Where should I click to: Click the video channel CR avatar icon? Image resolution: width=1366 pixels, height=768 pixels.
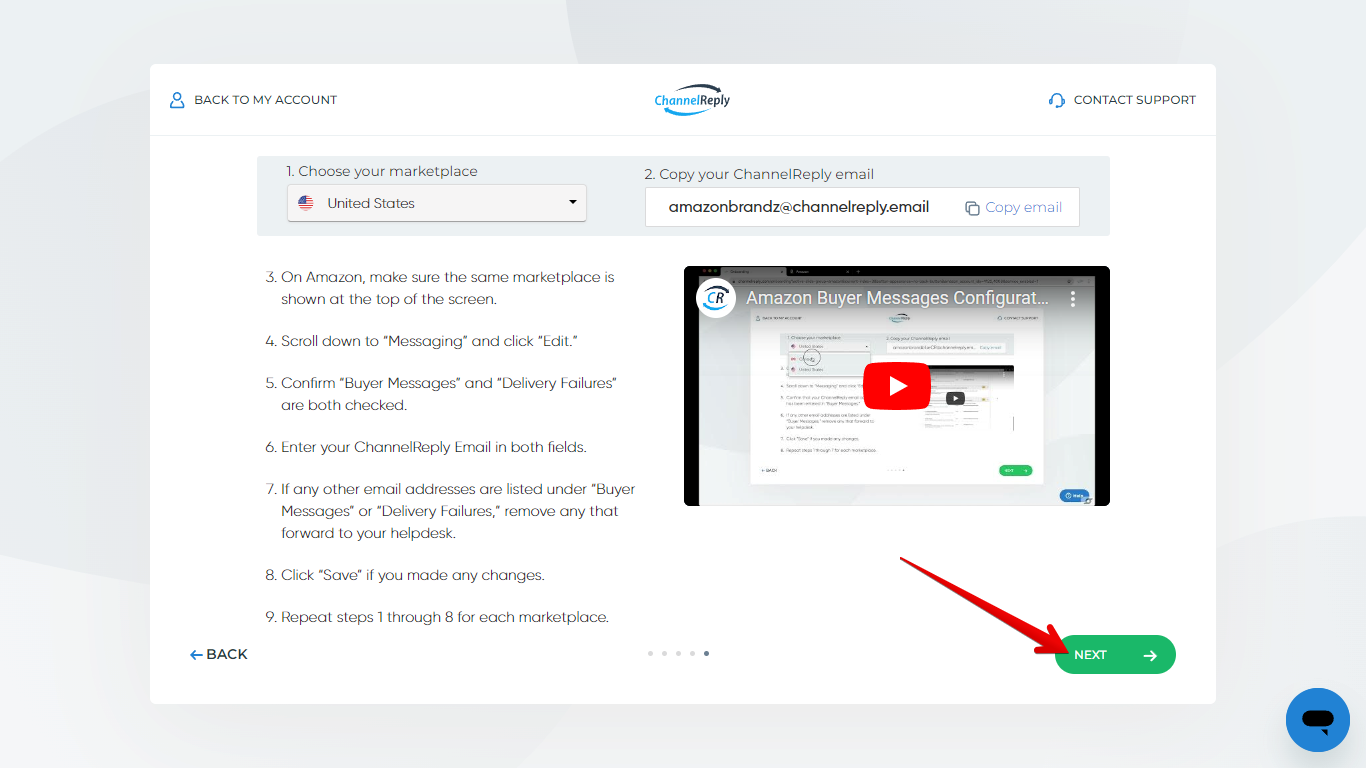tap(716, 298)
